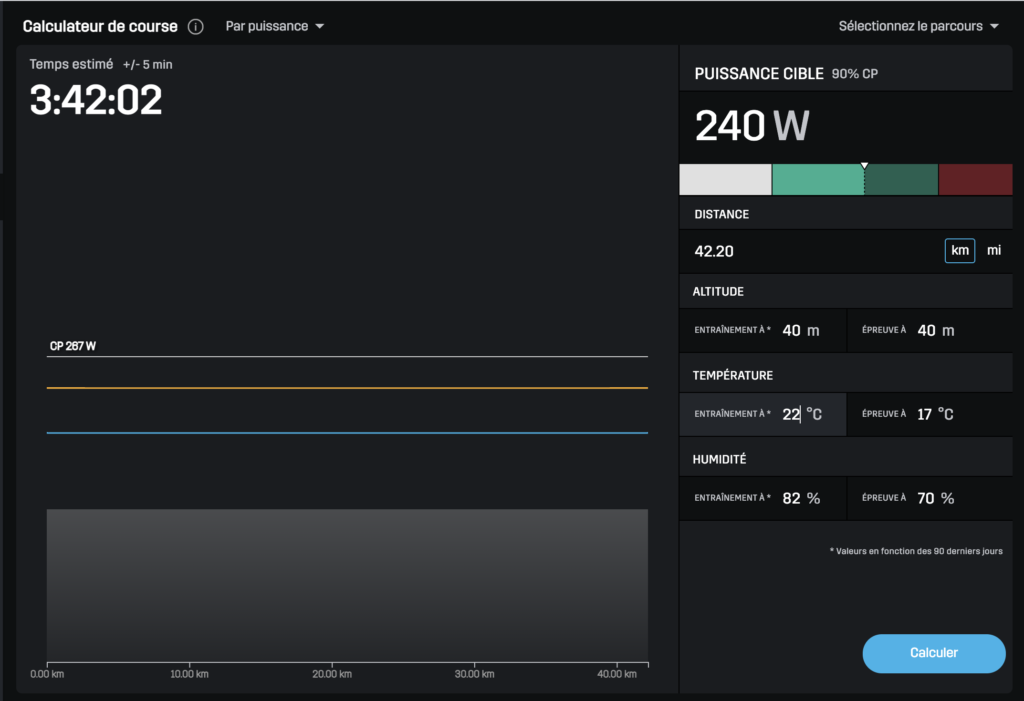Click the '90% CP' label
1024x701 pixels.
854,74
